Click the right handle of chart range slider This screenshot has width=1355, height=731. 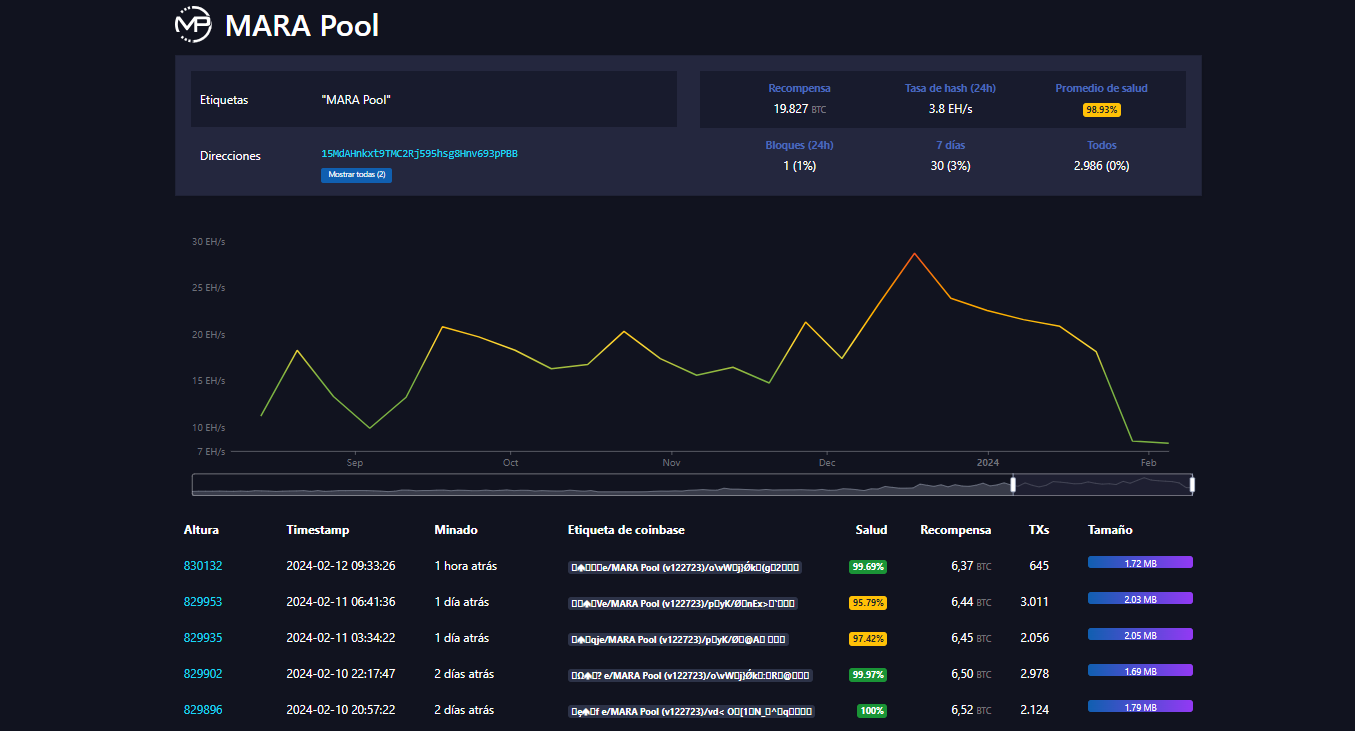tap(1192, 485)
